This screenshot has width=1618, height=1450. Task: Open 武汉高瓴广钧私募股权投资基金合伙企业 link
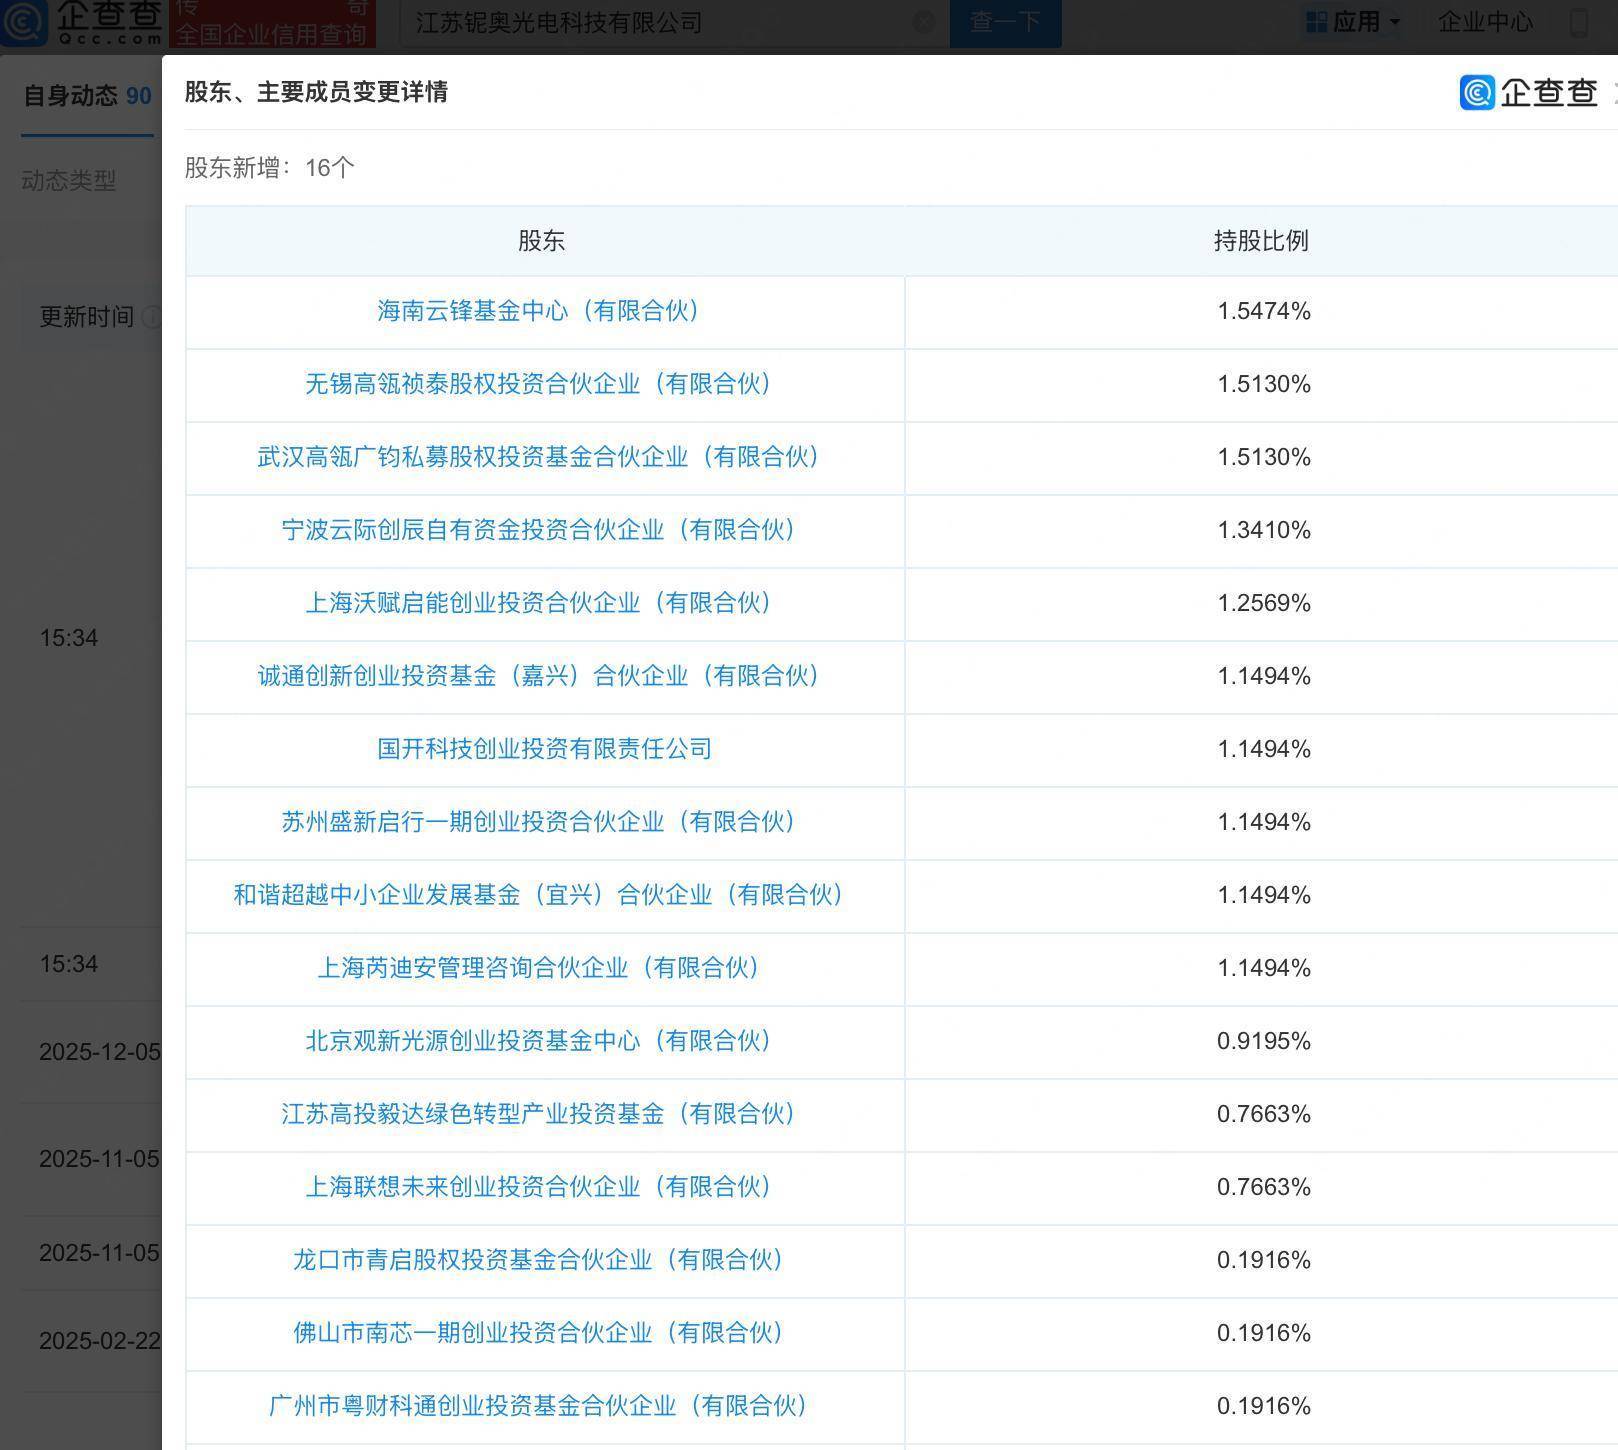541,457
